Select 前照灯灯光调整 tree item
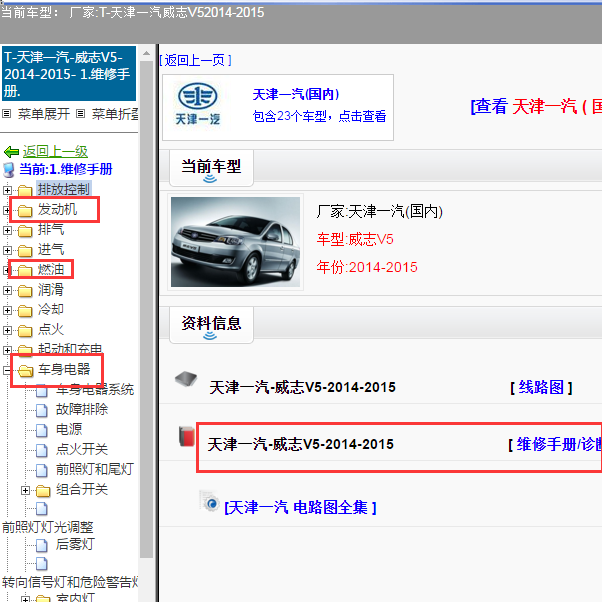Viewport: 602px width, 602px height. [48, 528]
